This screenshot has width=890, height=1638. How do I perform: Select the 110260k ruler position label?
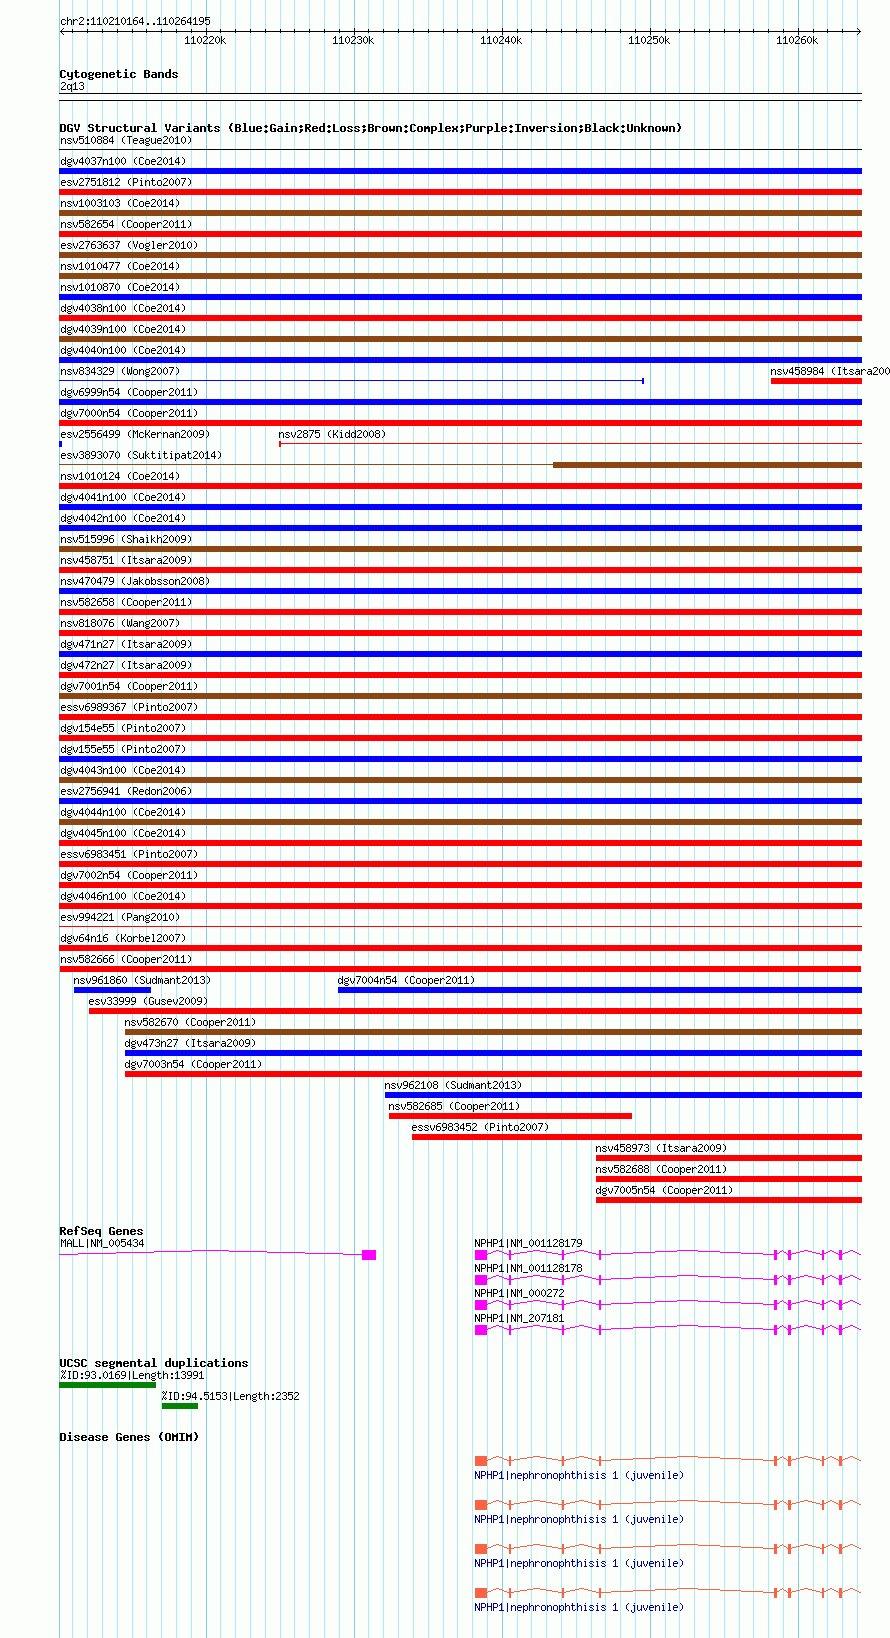(x=797, y=40)
